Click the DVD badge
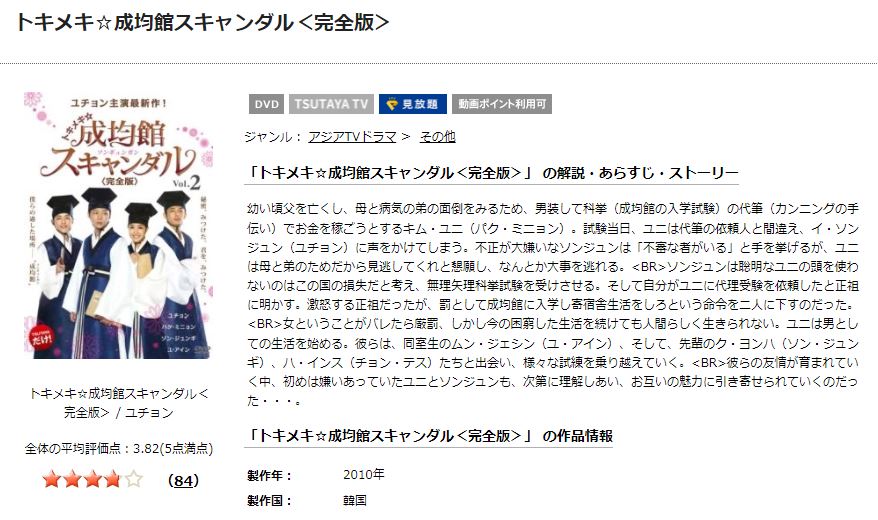The image size is (878, 520). (x=267, y=104)
